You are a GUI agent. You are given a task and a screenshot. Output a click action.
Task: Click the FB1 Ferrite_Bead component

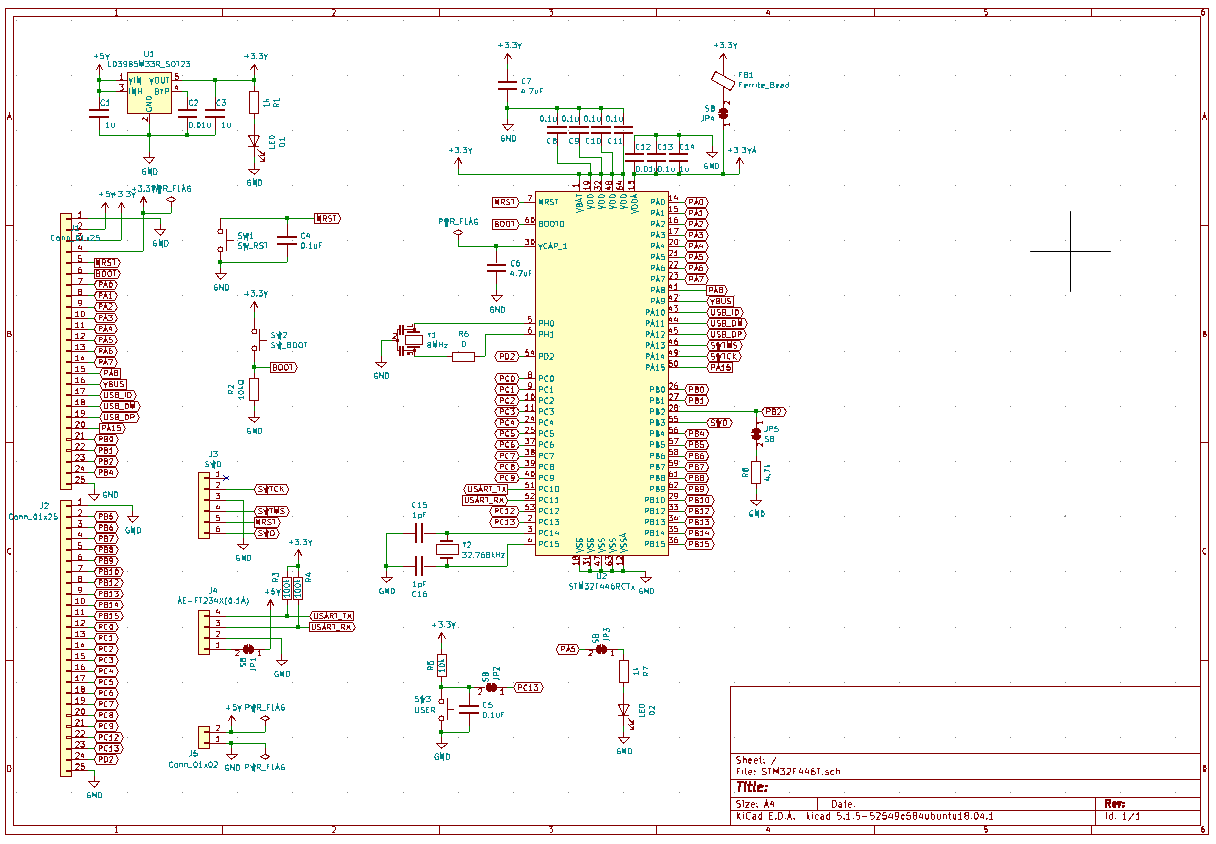(722, 80)
